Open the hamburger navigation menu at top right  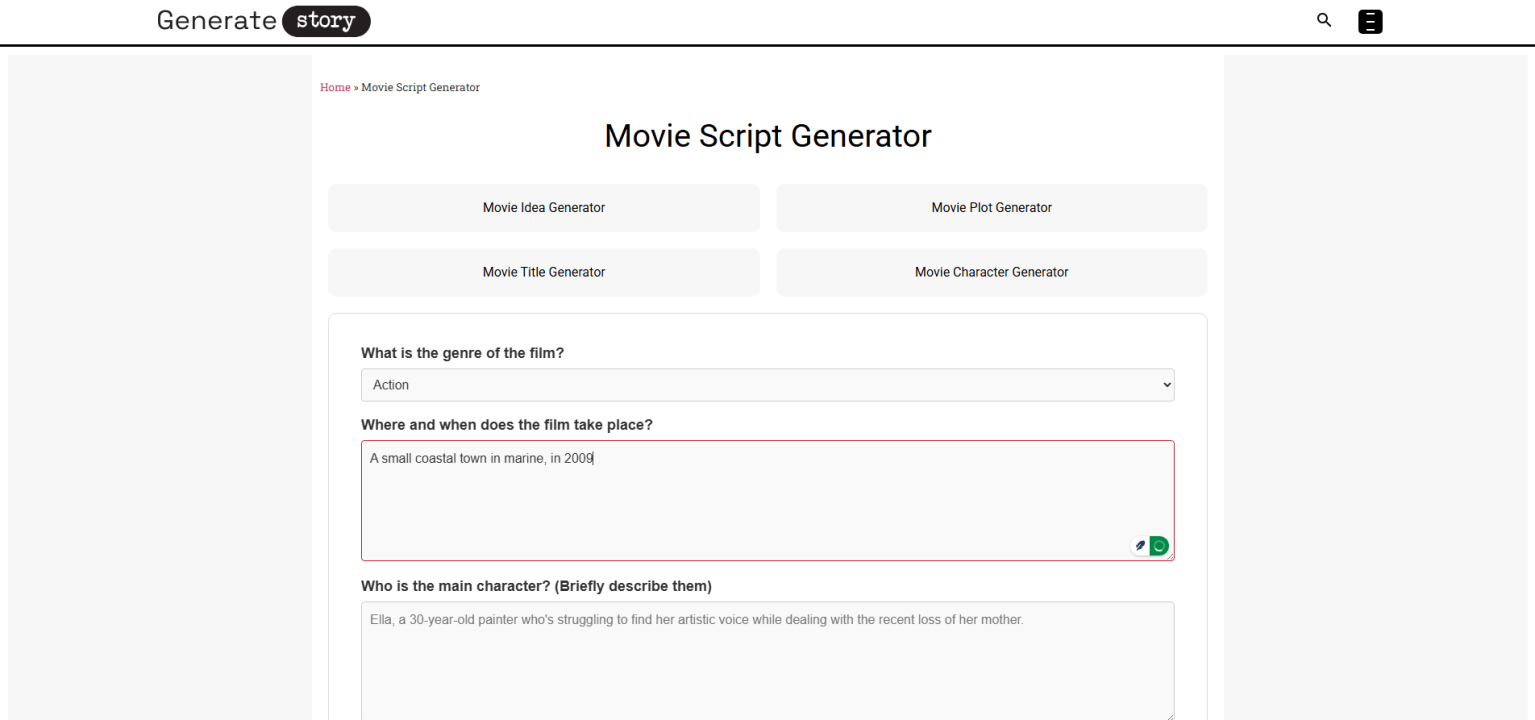[x=1370, y=21]
